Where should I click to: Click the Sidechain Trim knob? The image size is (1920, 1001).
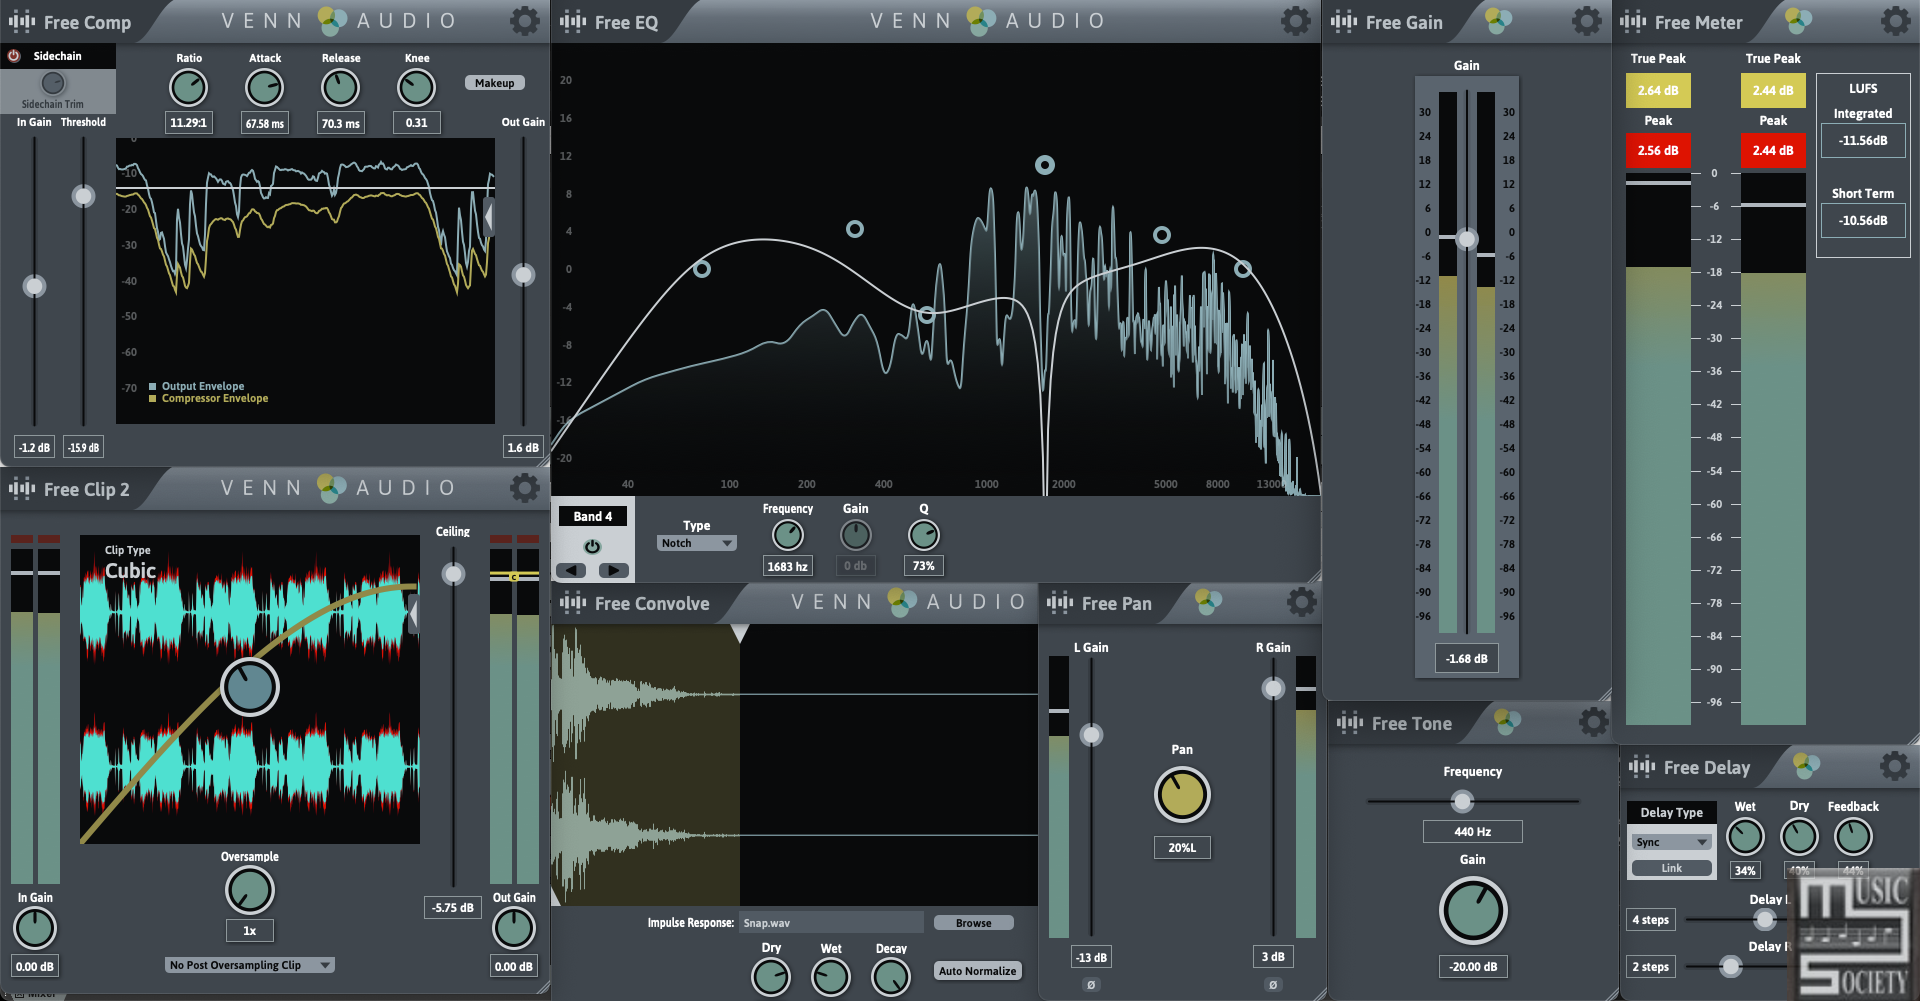click(53, 83)
